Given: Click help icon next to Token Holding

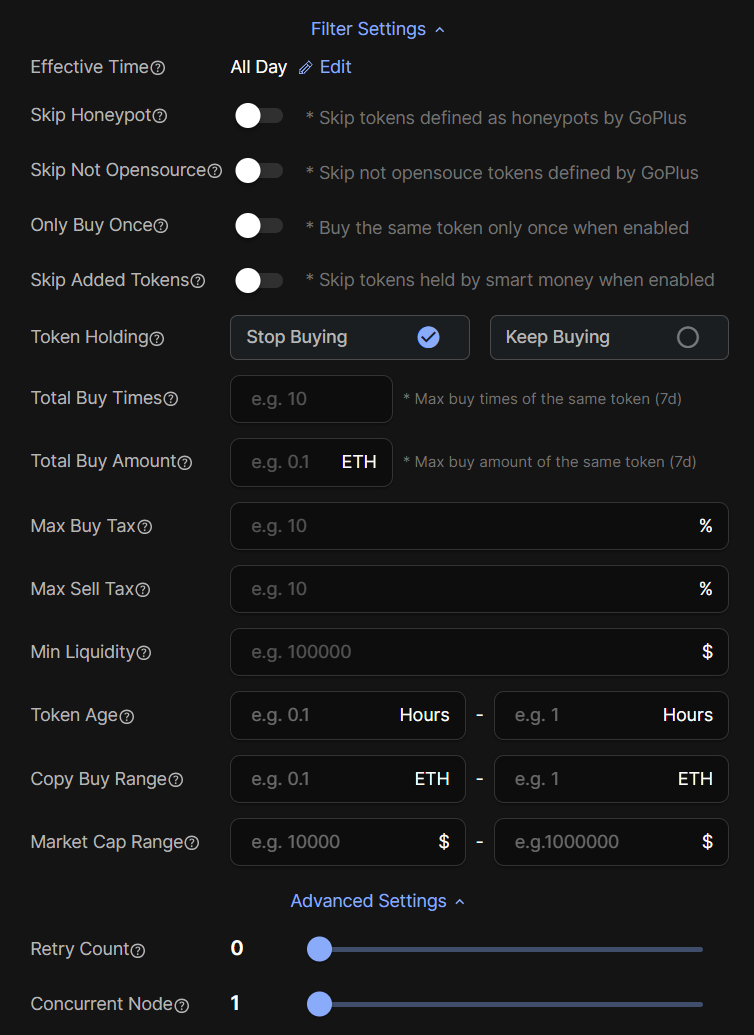Looking at the screenshot, I should pyautogui.click(x=157, y=339).
